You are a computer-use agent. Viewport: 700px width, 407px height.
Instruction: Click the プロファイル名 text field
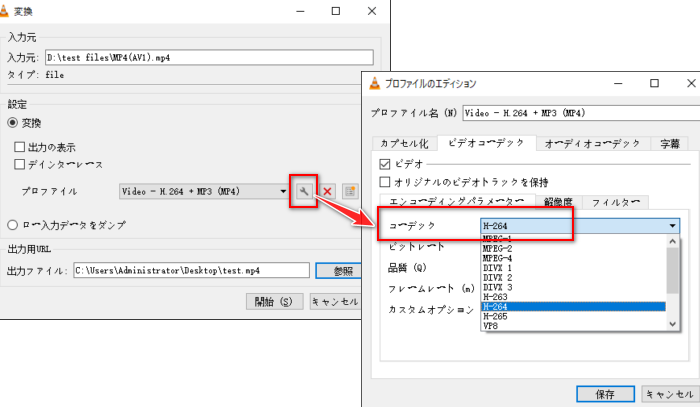(x=581, y=113)
